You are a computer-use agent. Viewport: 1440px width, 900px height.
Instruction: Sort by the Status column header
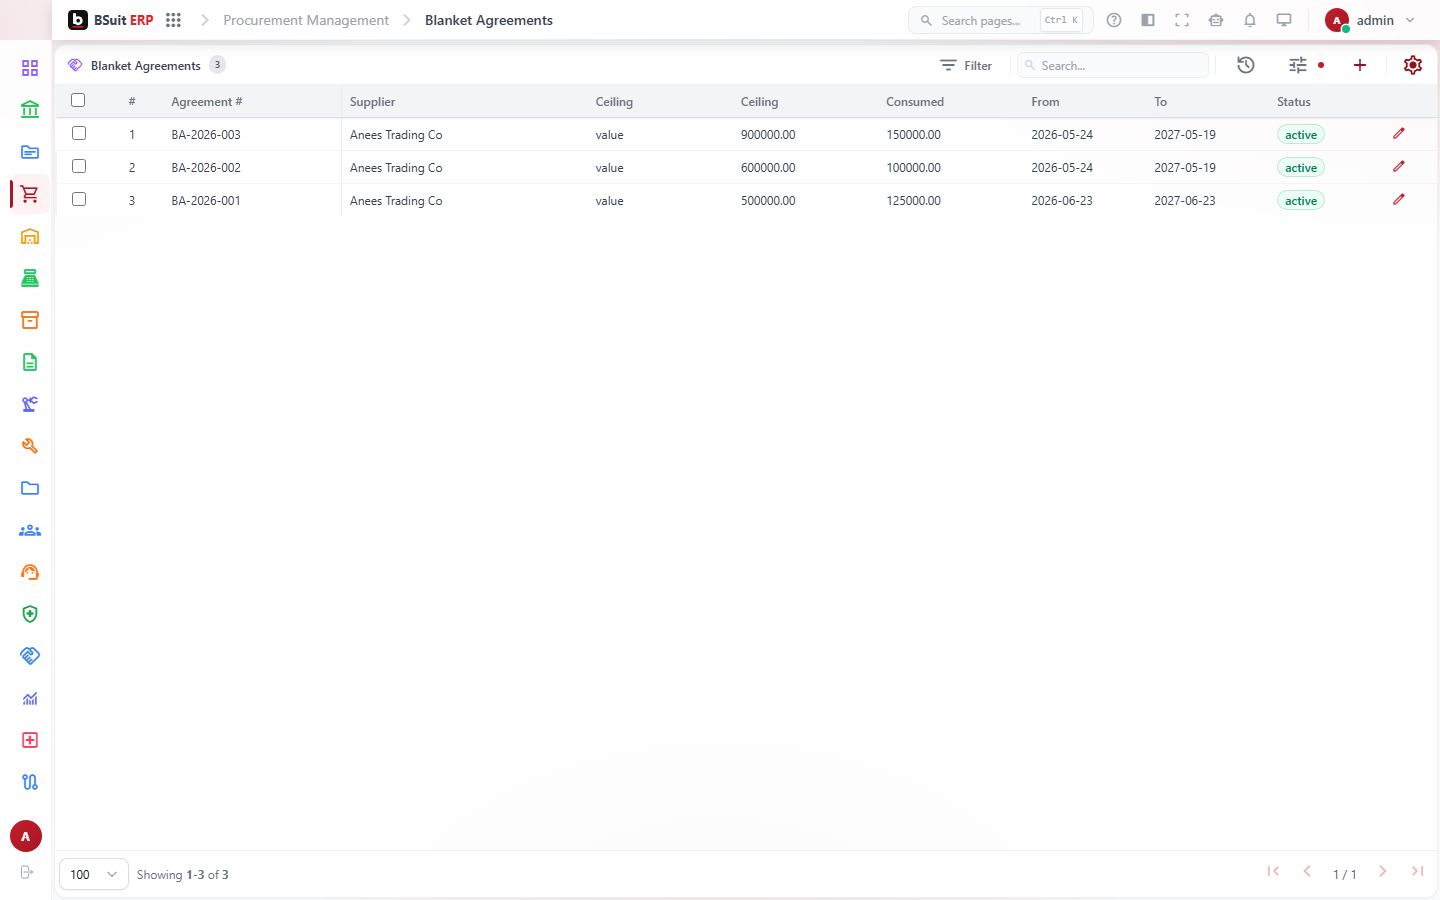[x=1294, y=102]
